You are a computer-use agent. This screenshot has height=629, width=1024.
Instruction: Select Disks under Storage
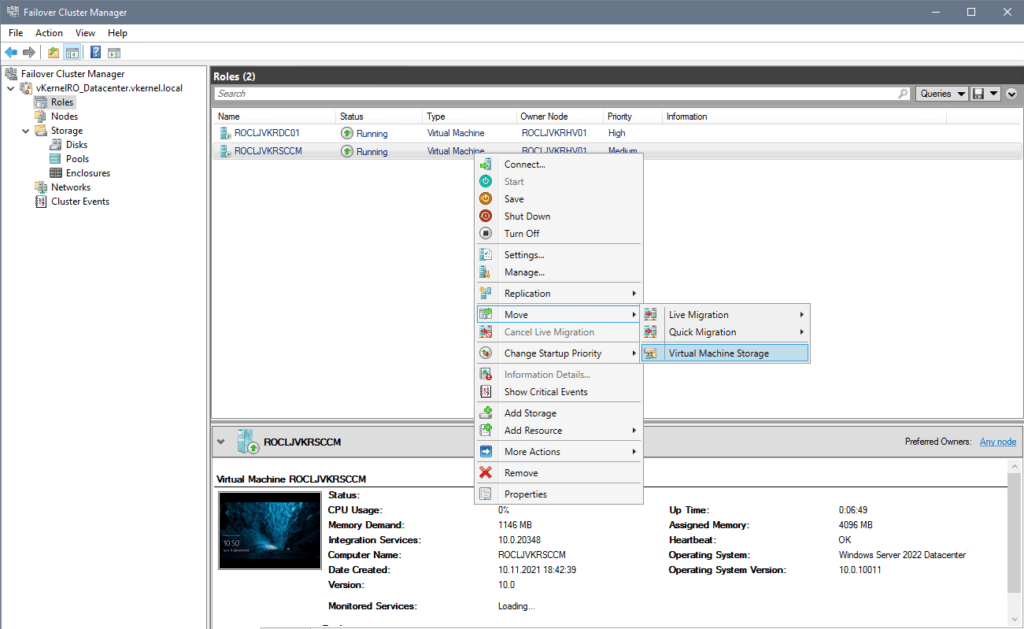[76, 144]
